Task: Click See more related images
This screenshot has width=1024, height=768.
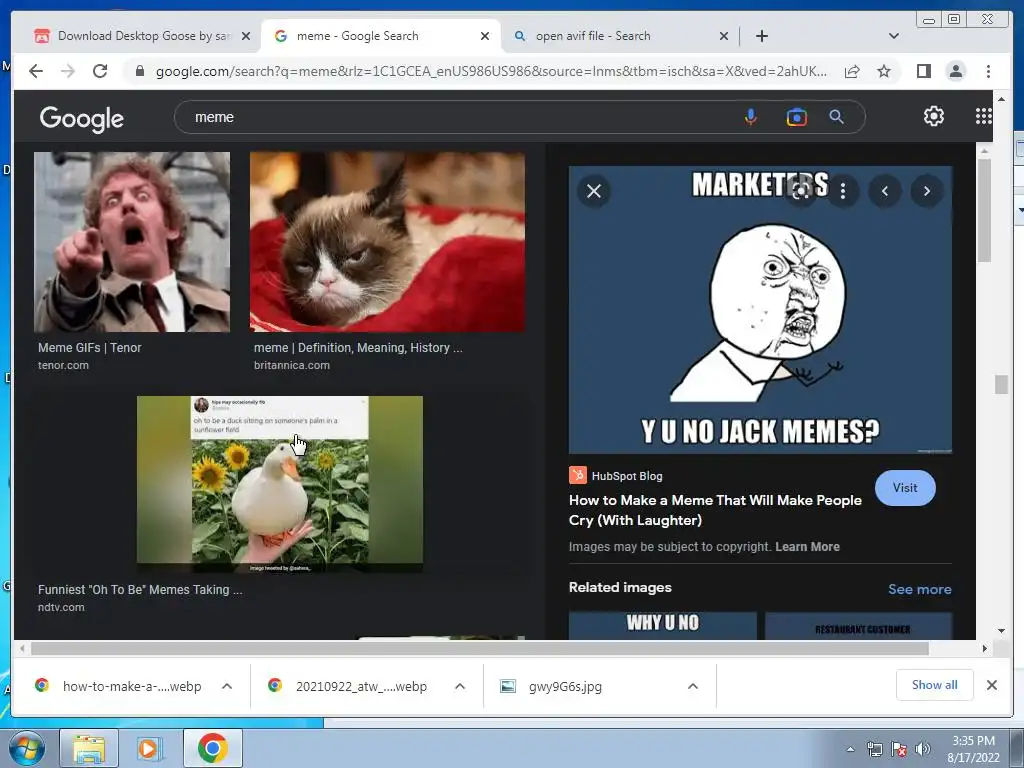Action: pyautogui.click(x=920, y=589)
